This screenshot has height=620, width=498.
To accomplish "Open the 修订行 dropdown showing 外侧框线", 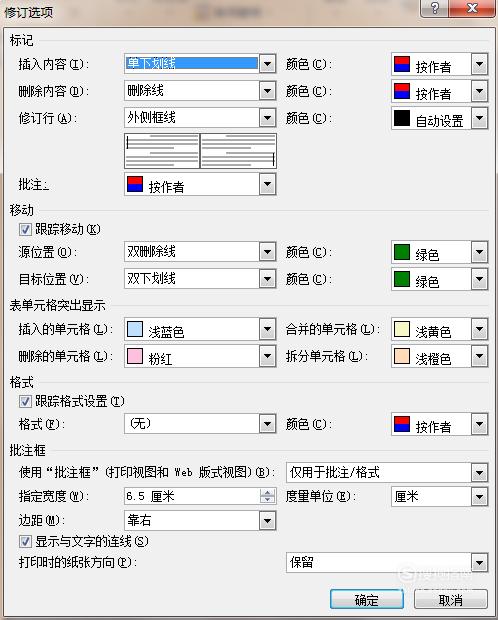I will pyautogui.click(x=267, y=118).
